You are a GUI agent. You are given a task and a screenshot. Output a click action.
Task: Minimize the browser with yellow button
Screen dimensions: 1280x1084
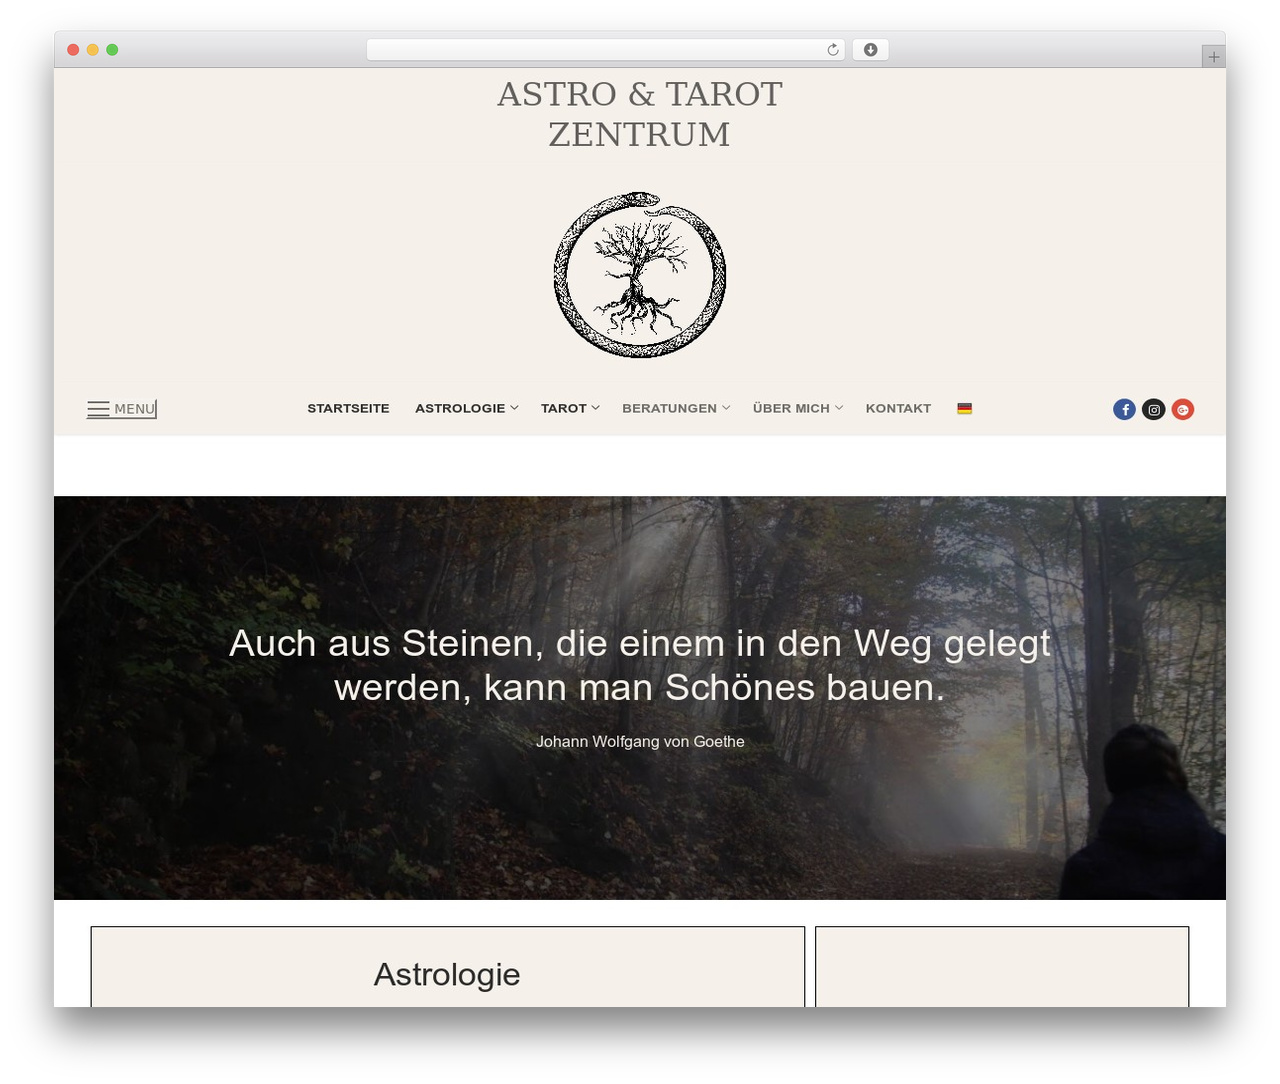pos(93,50)
